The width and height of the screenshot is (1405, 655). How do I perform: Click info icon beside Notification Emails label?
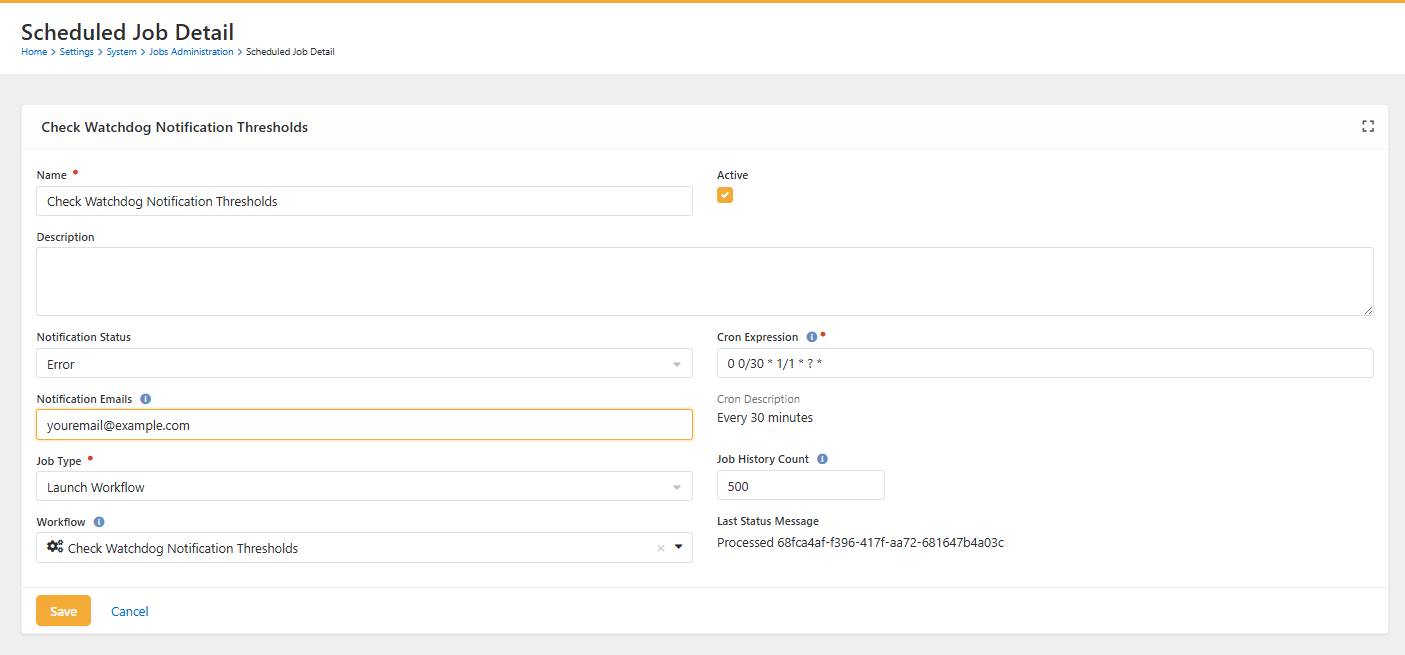tap(145, 399)
